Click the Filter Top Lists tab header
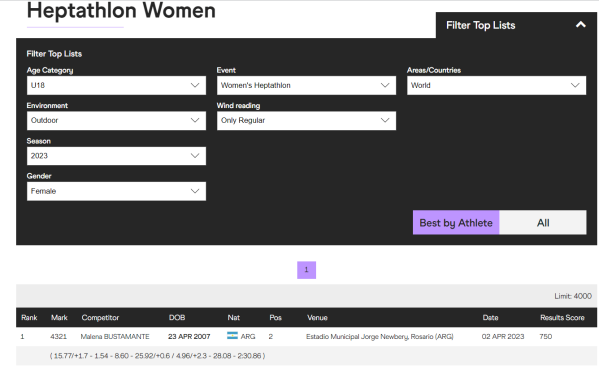The image size is (599, 369). pyautogui.click(x=516, y=25)
